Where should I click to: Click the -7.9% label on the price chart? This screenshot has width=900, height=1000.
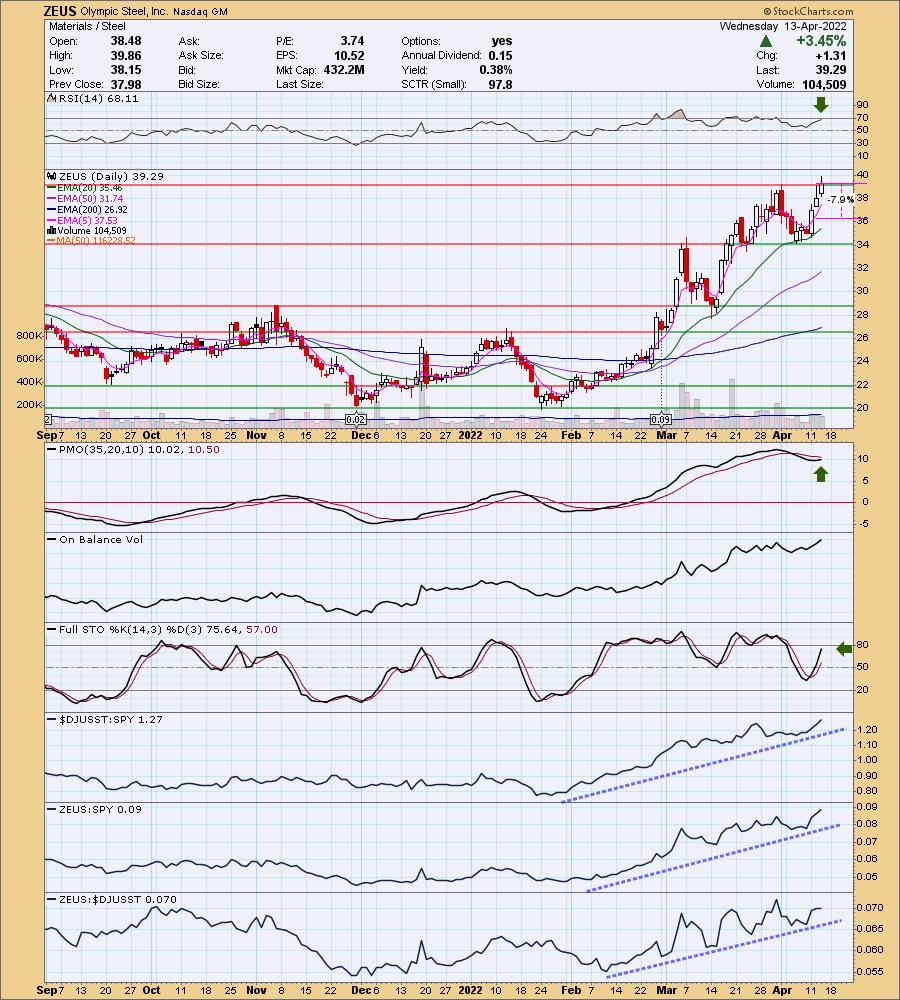(840, 200)
